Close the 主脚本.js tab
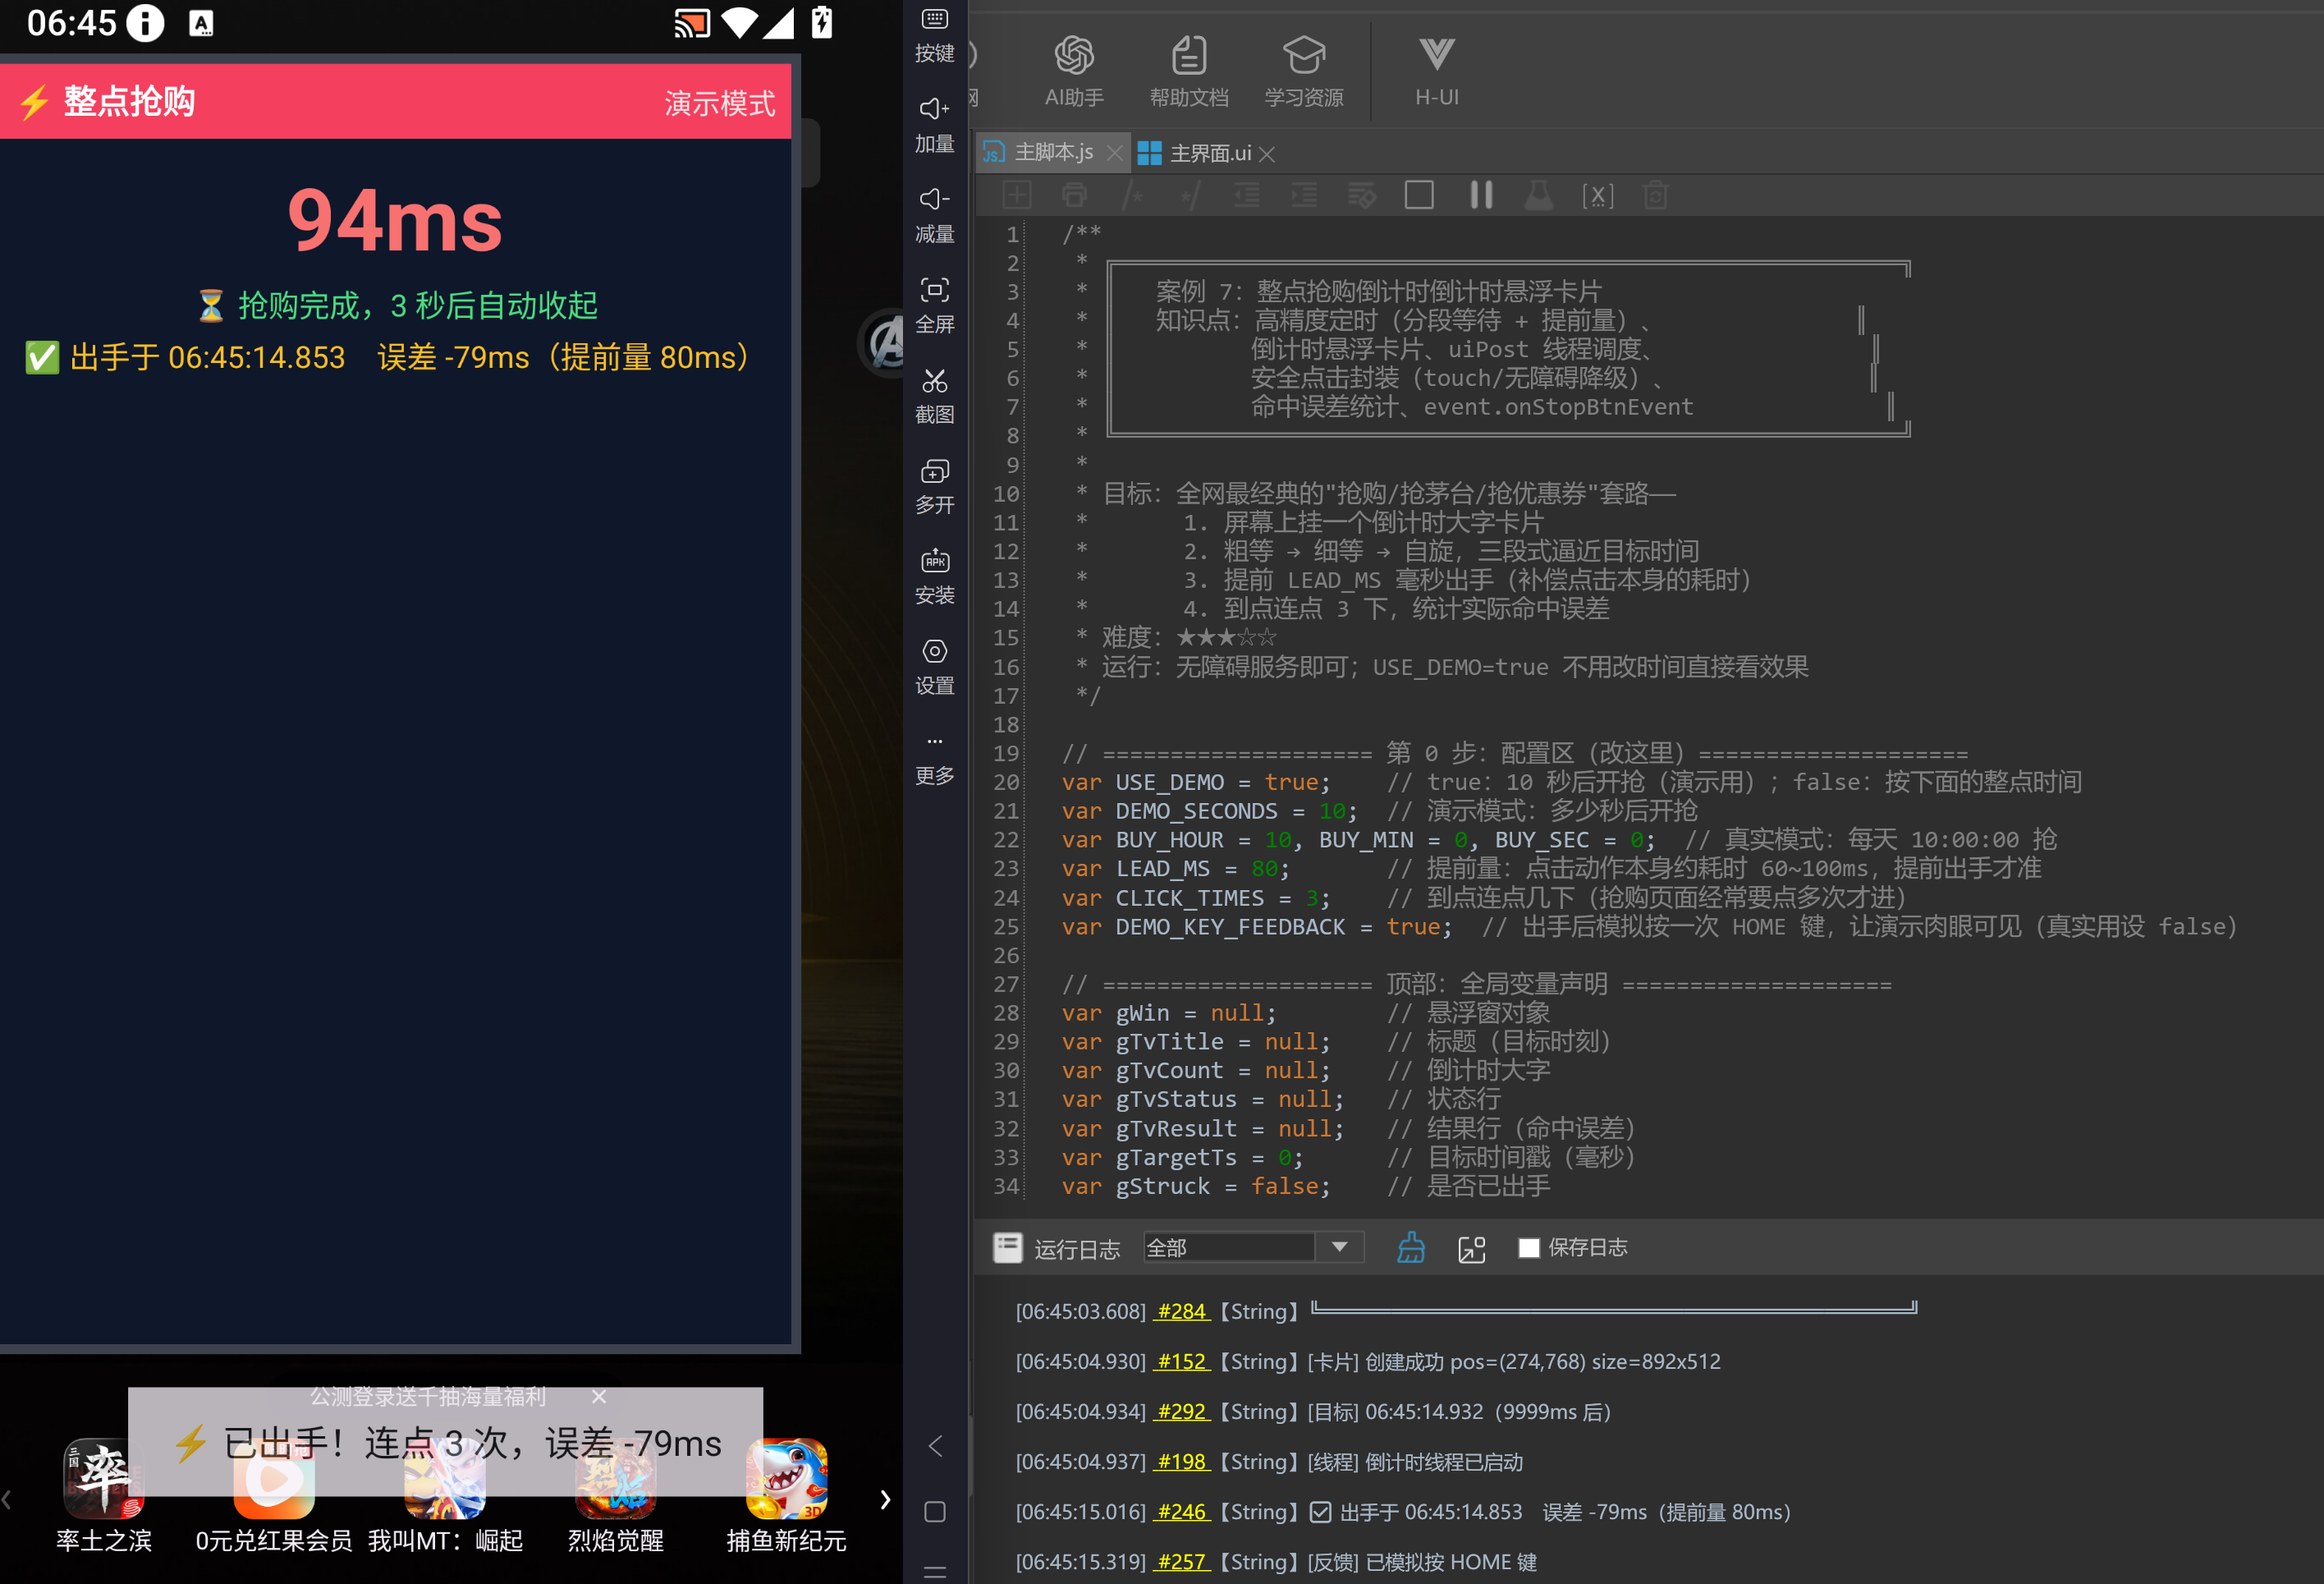Image resolution: width=2324 pixels, height=1584 pixels. (1114, 153)
